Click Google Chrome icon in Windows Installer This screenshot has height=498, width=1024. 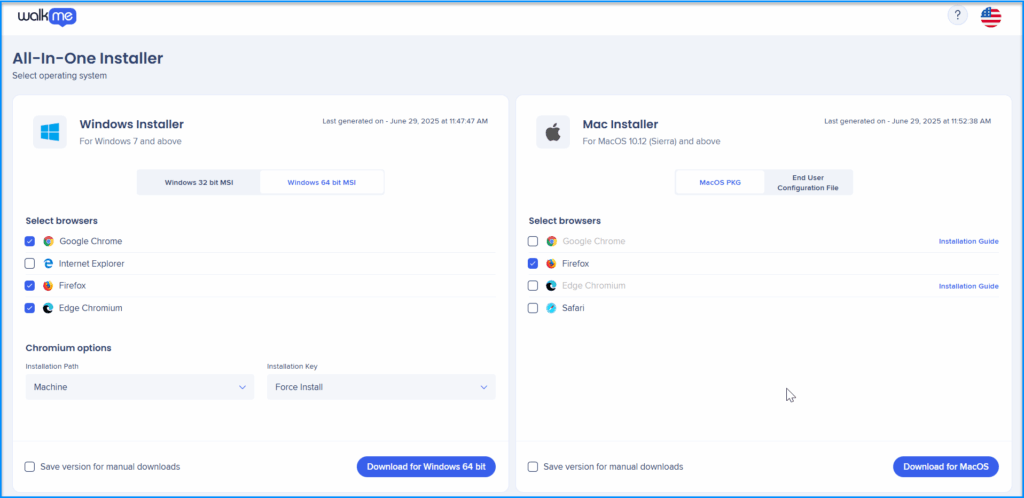[x=48, y=241]
